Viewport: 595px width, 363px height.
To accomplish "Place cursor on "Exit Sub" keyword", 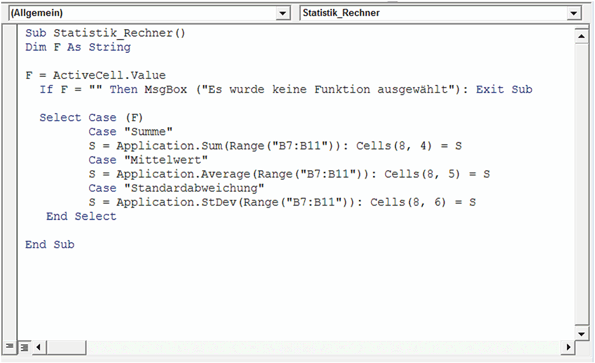I will click(x=504, y=90).
